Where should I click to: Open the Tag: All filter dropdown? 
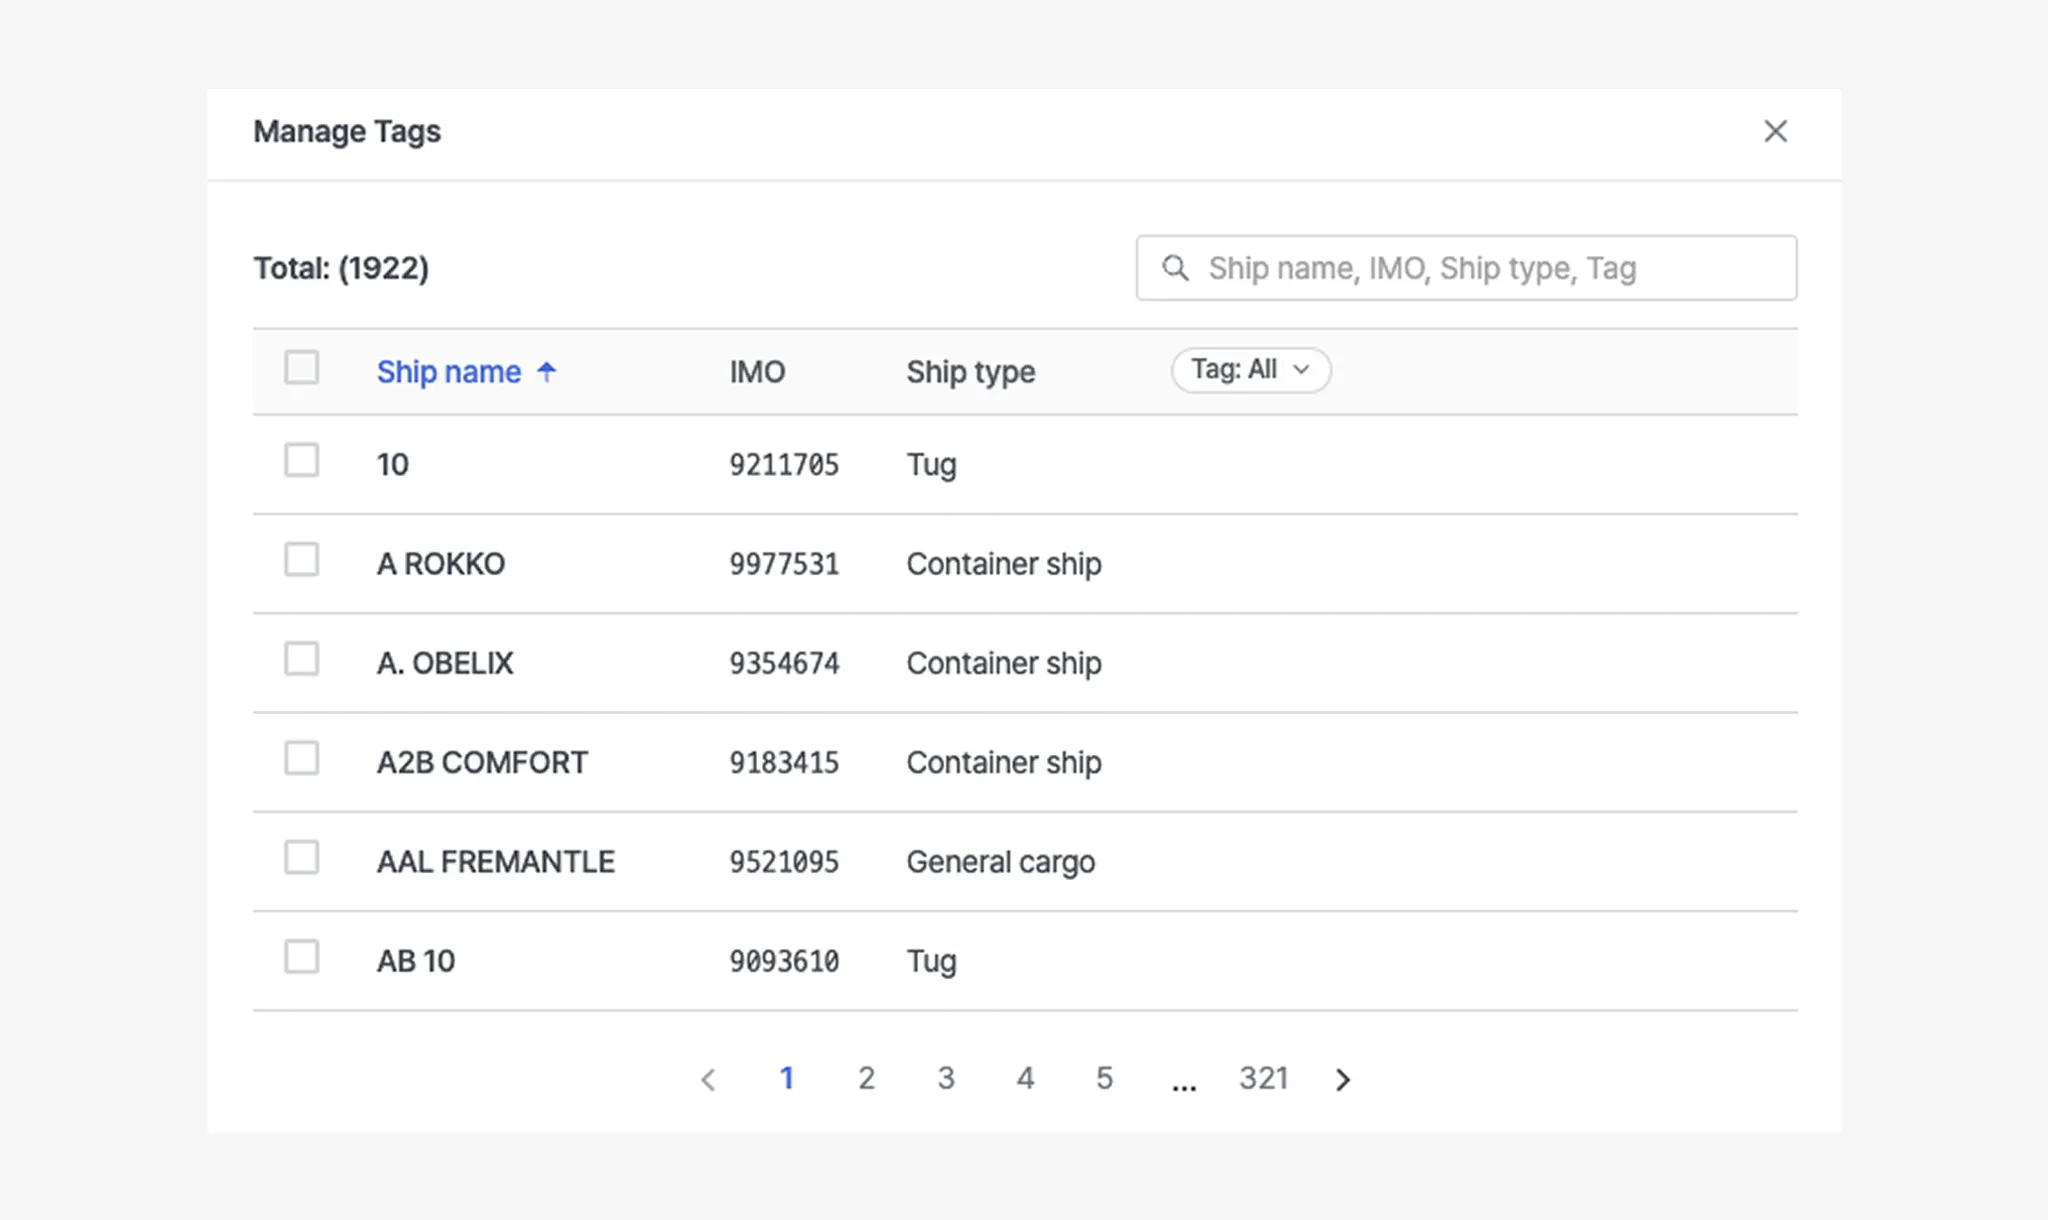(1250, 370)
